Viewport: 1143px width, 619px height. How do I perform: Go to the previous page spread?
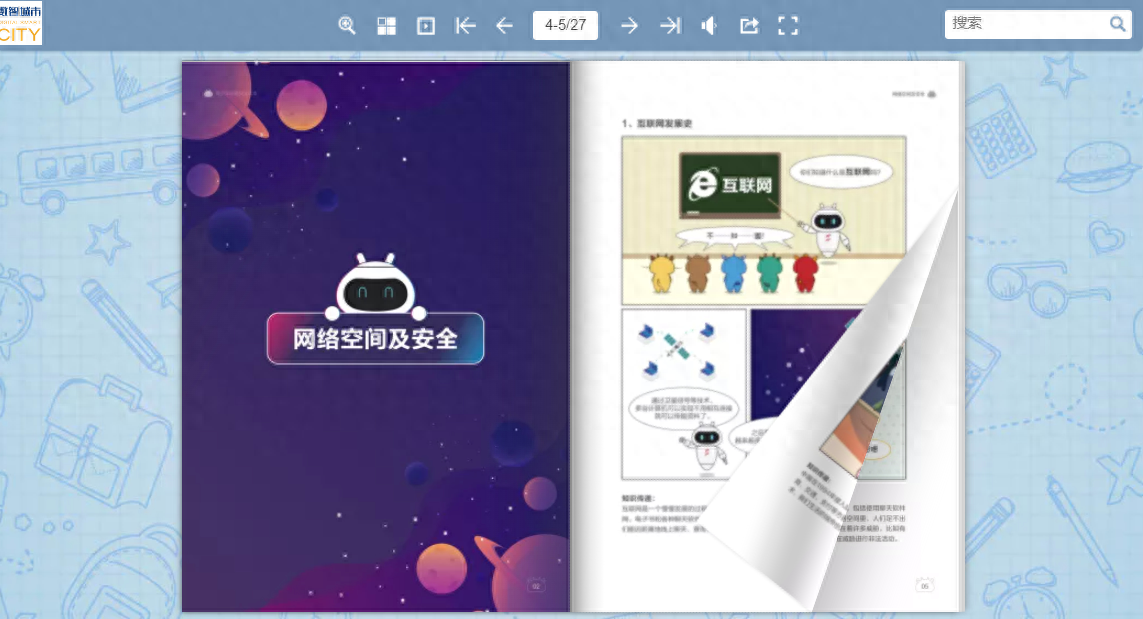(x=504, y=25)
